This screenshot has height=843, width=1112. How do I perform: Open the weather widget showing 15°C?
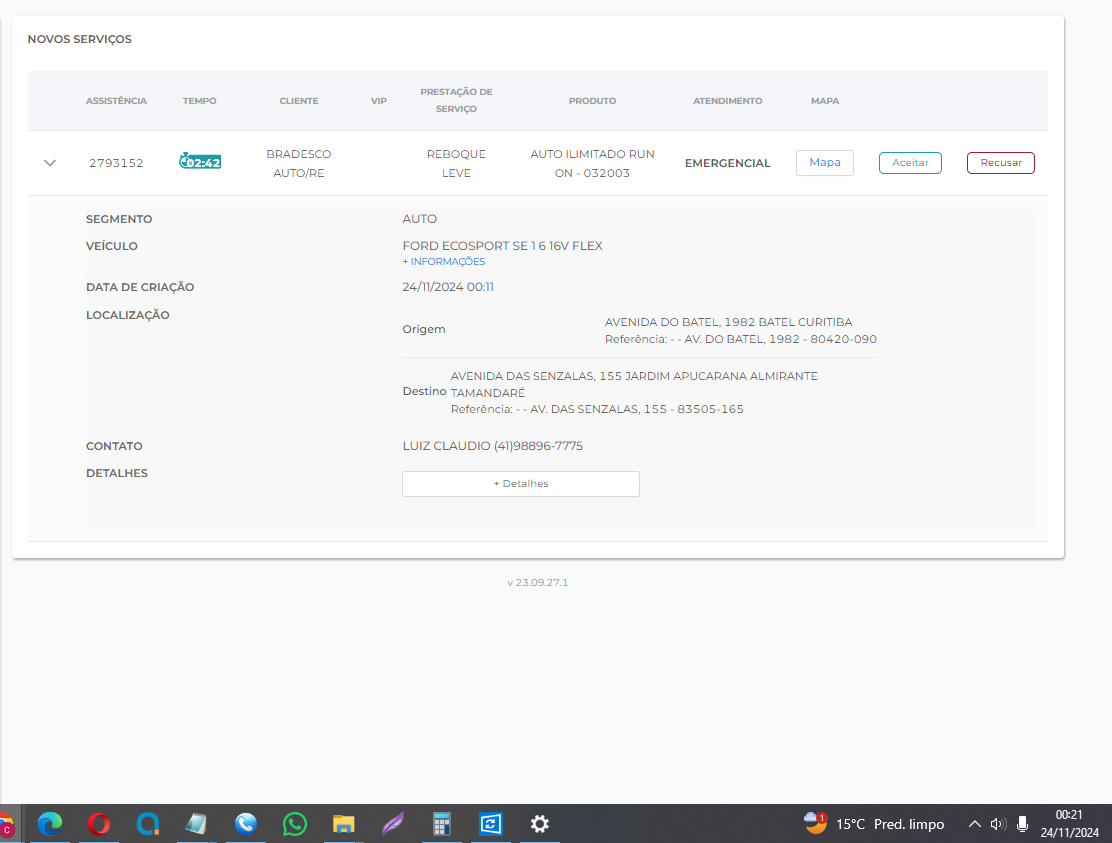point(875,824)
